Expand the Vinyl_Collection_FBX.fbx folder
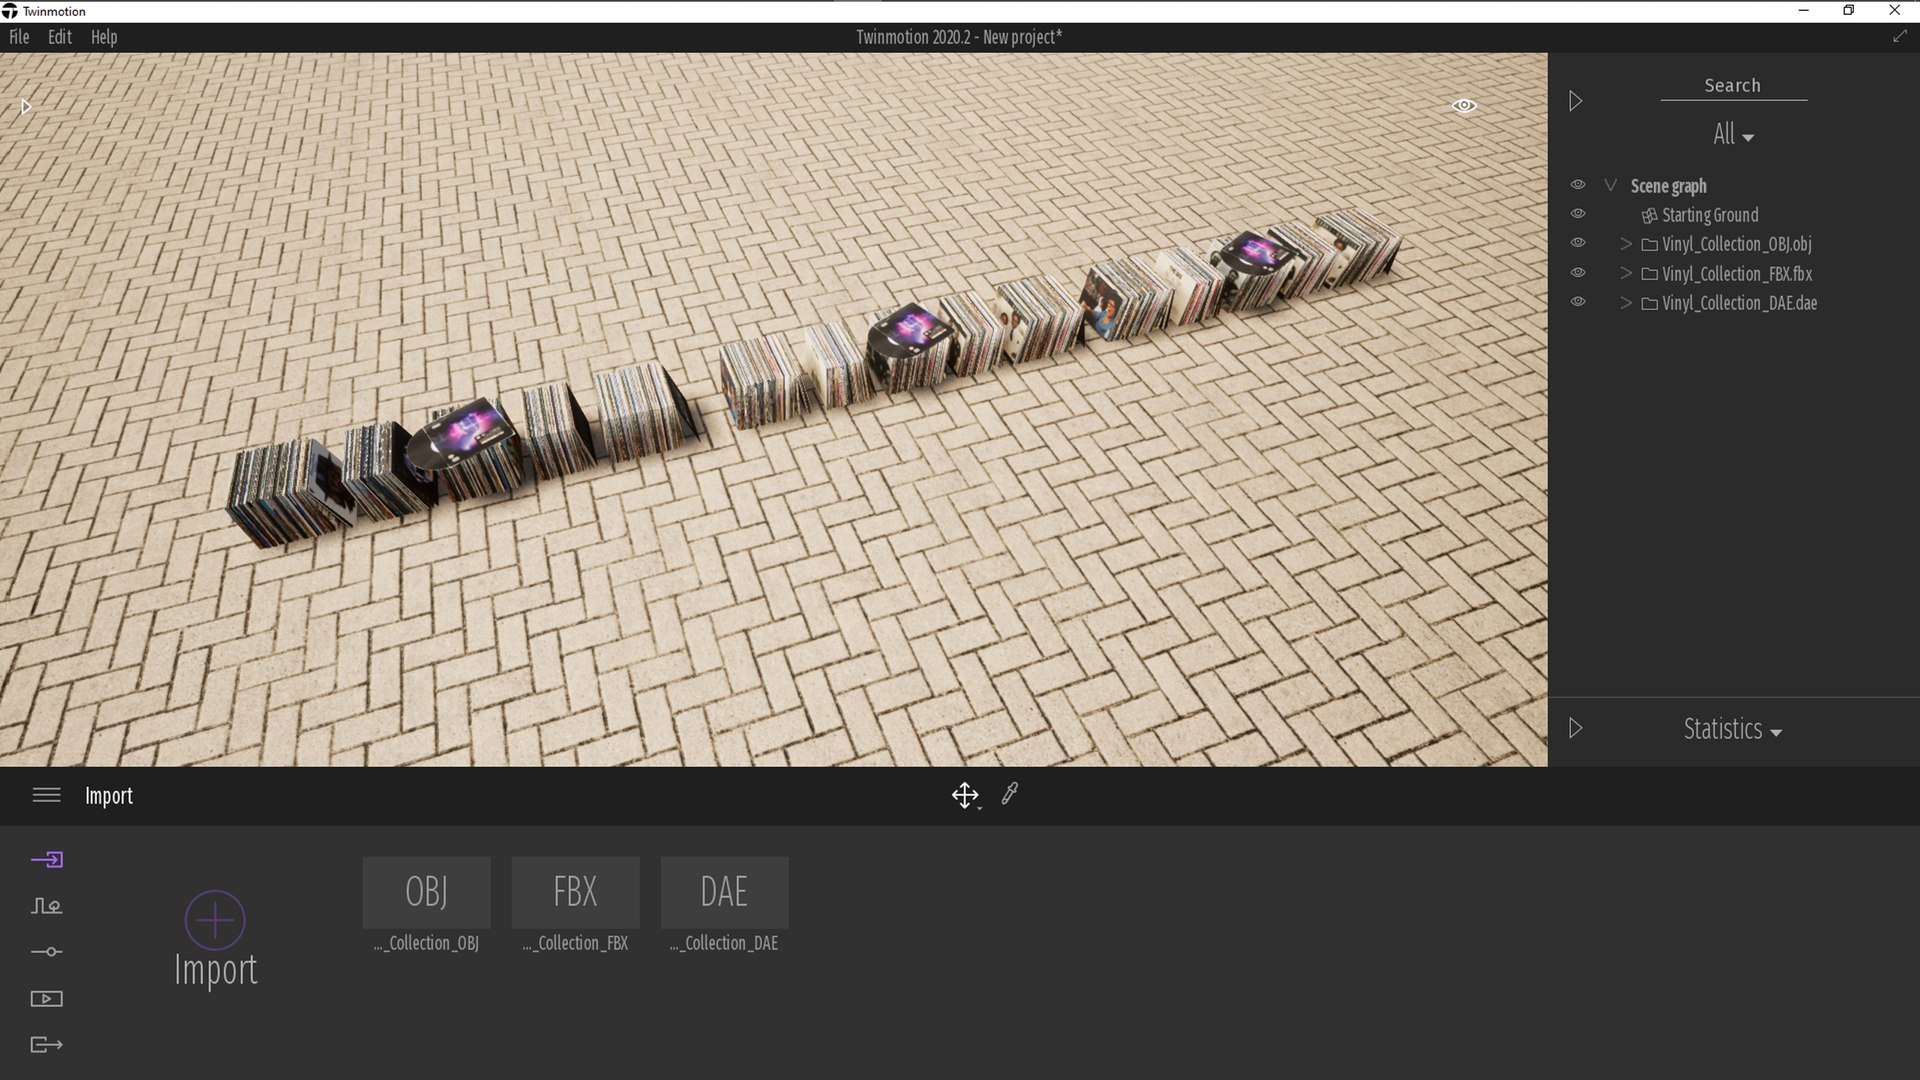 tap(1625, 273)
